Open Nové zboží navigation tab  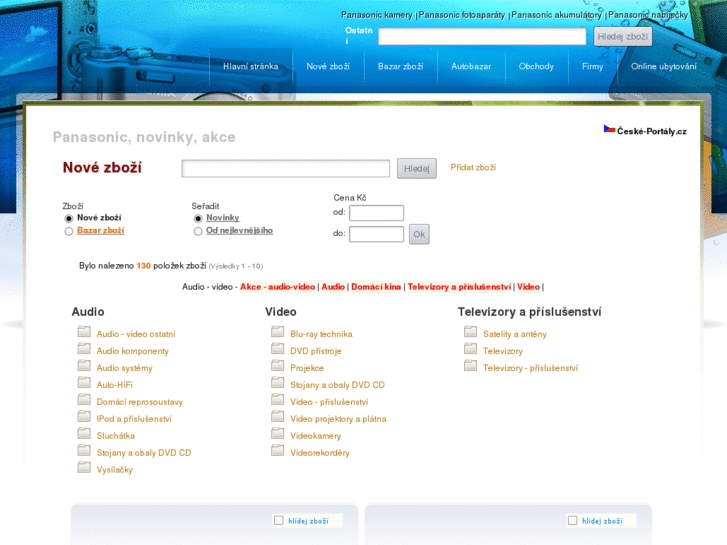328,66
